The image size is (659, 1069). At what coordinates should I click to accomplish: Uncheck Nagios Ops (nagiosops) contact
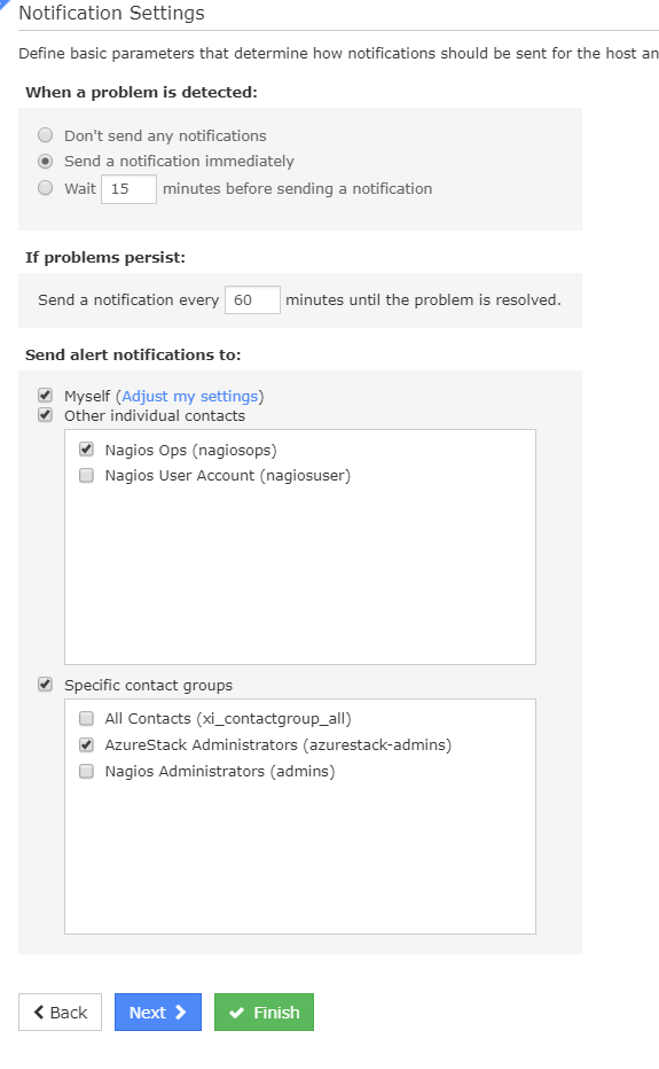pos(86,450)
